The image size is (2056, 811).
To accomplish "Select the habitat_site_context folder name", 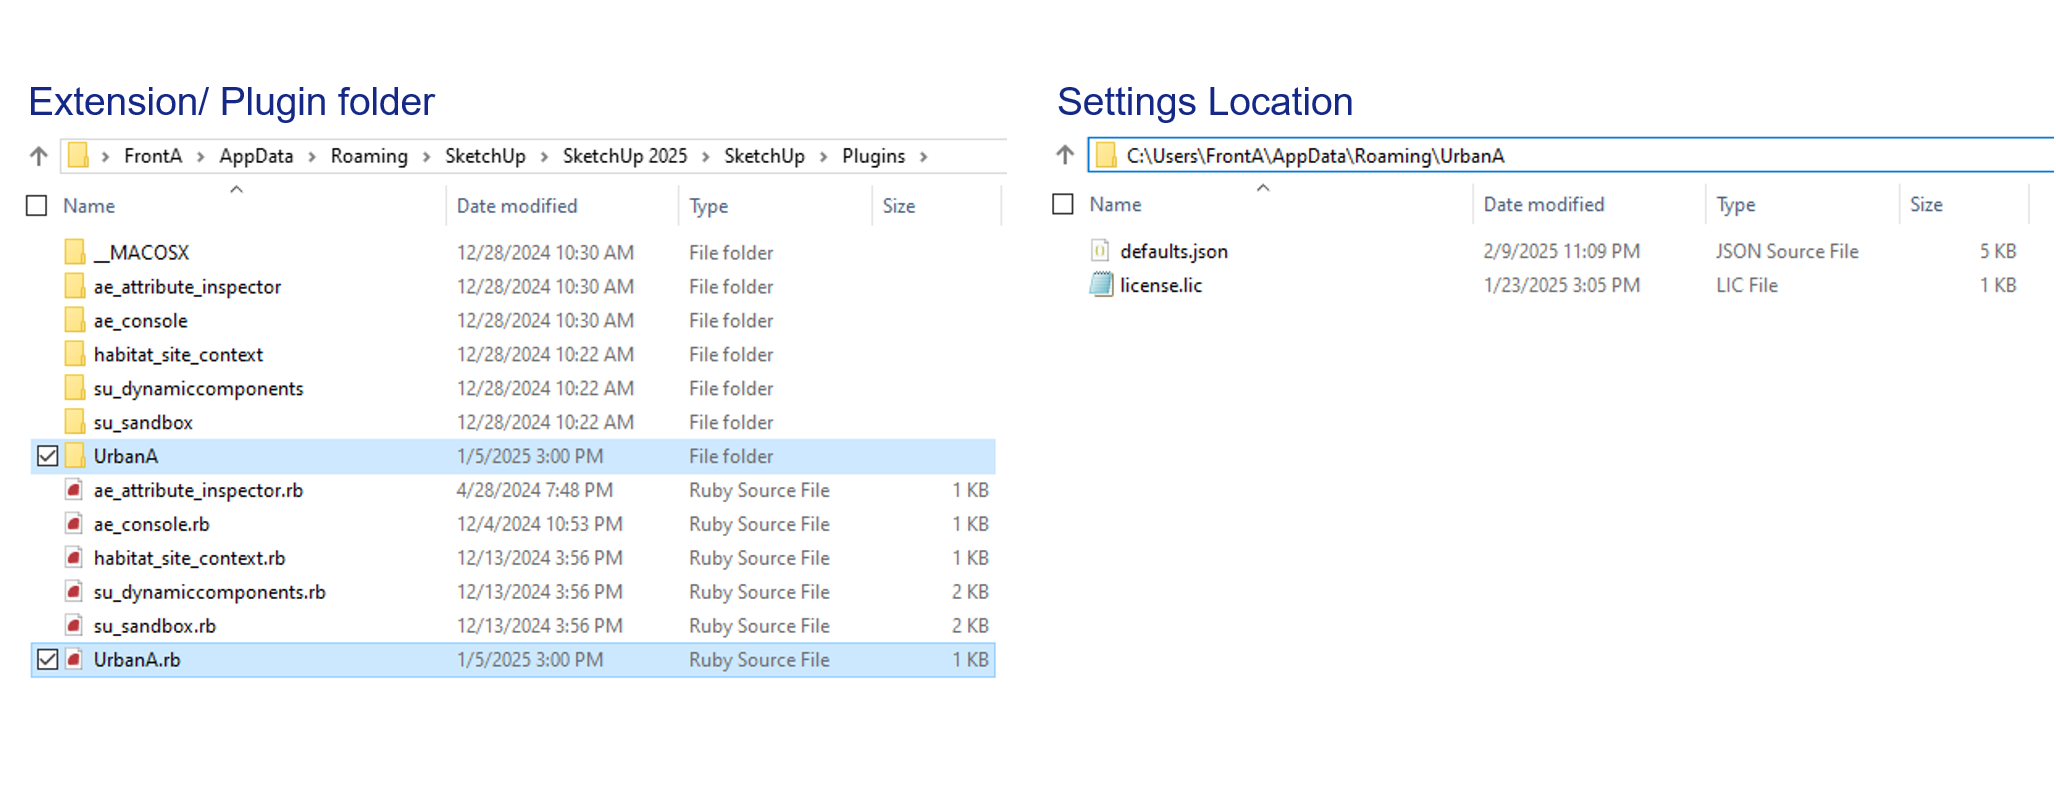I will point(178,354).
